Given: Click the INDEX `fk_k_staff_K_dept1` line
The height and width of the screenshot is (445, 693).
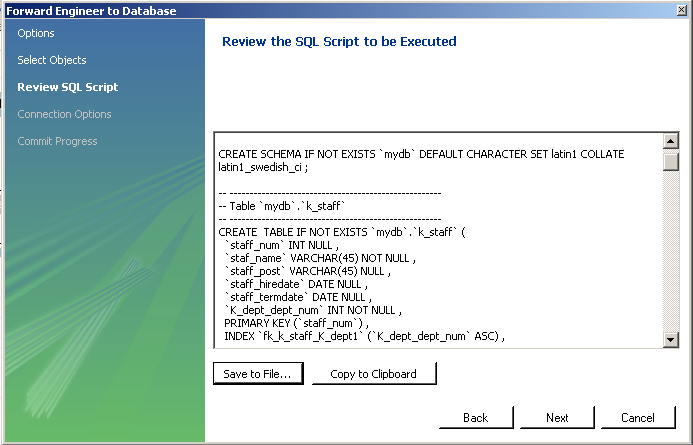Looking at the screenshot, I should point(364,336).
